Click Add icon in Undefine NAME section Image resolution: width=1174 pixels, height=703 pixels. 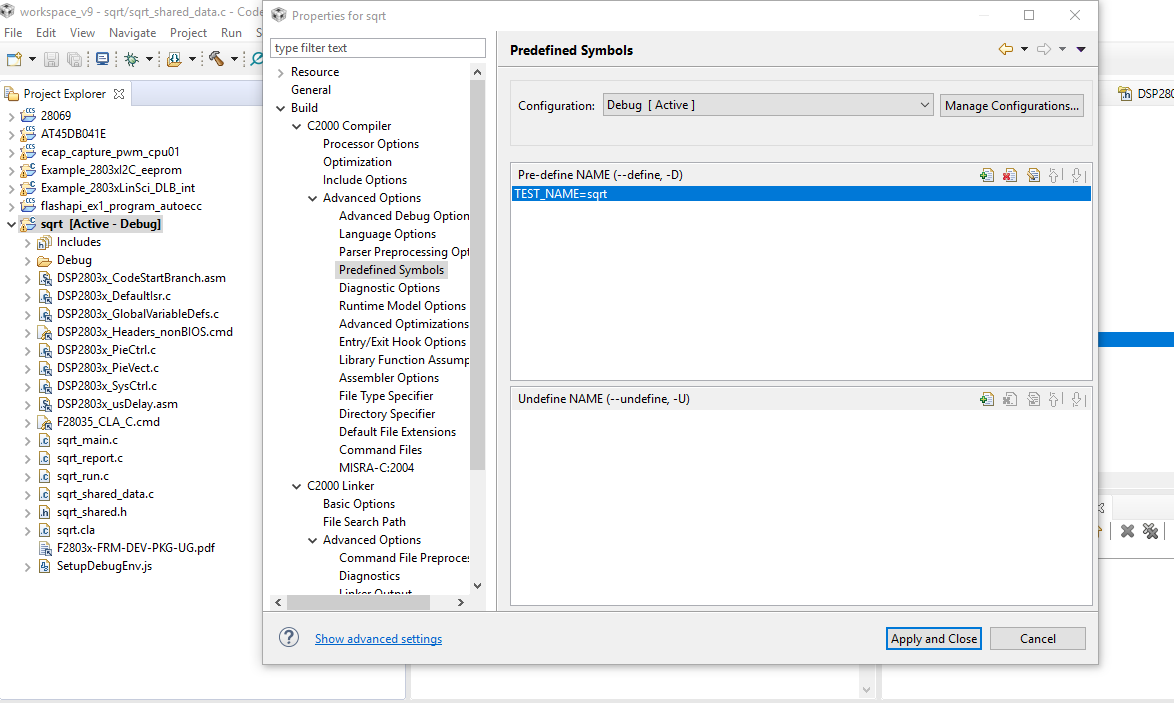point(987,399)
